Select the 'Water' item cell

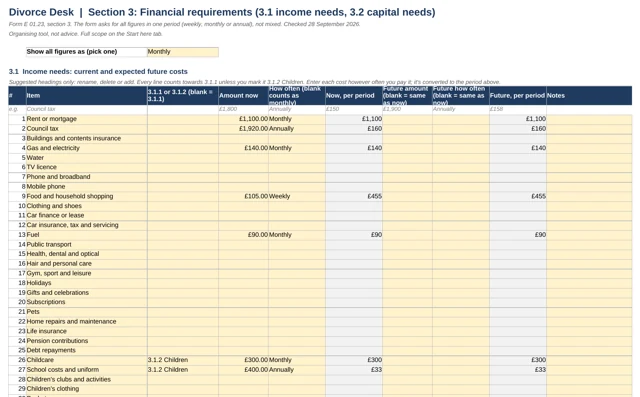pos(87,157)
